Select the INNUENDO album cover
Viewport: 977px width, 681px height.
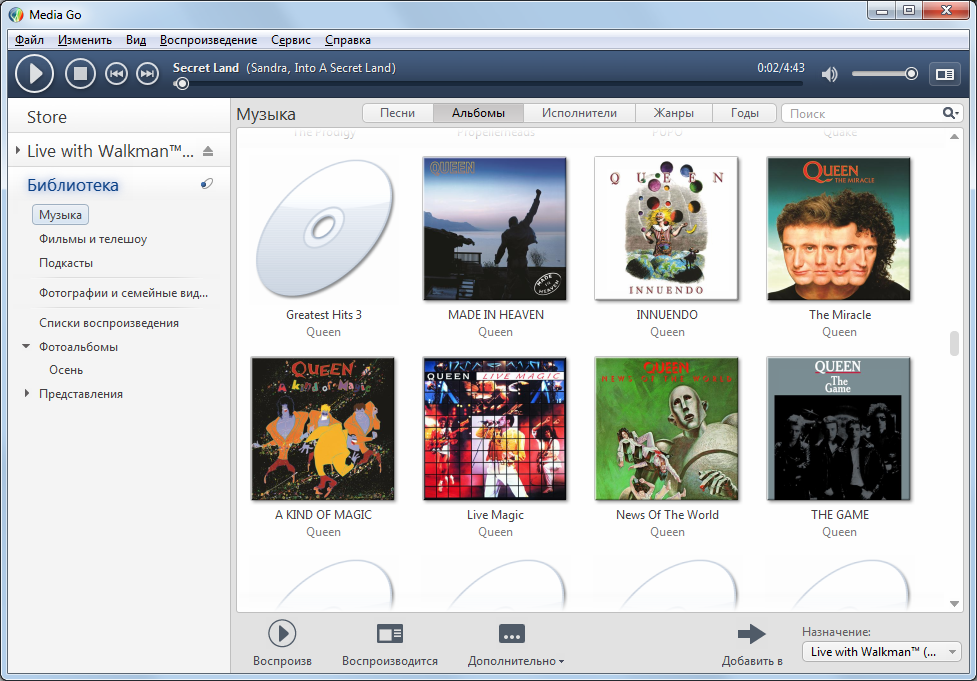[667, 229]
